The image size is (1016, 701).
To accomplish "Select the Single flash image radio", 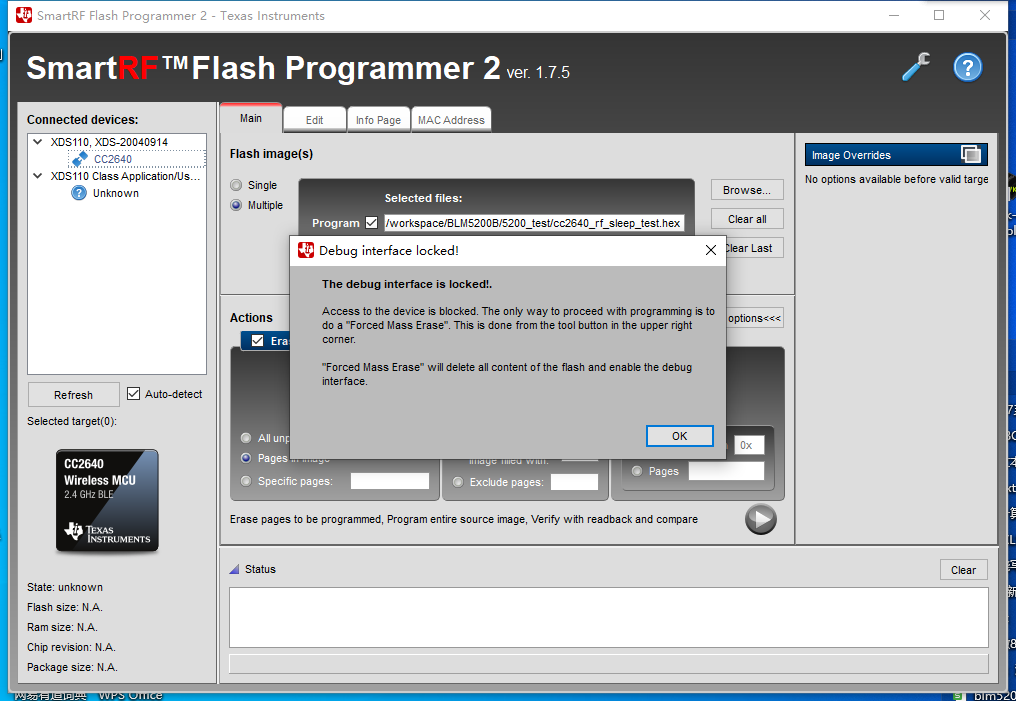I will click(x=236, y=185).
